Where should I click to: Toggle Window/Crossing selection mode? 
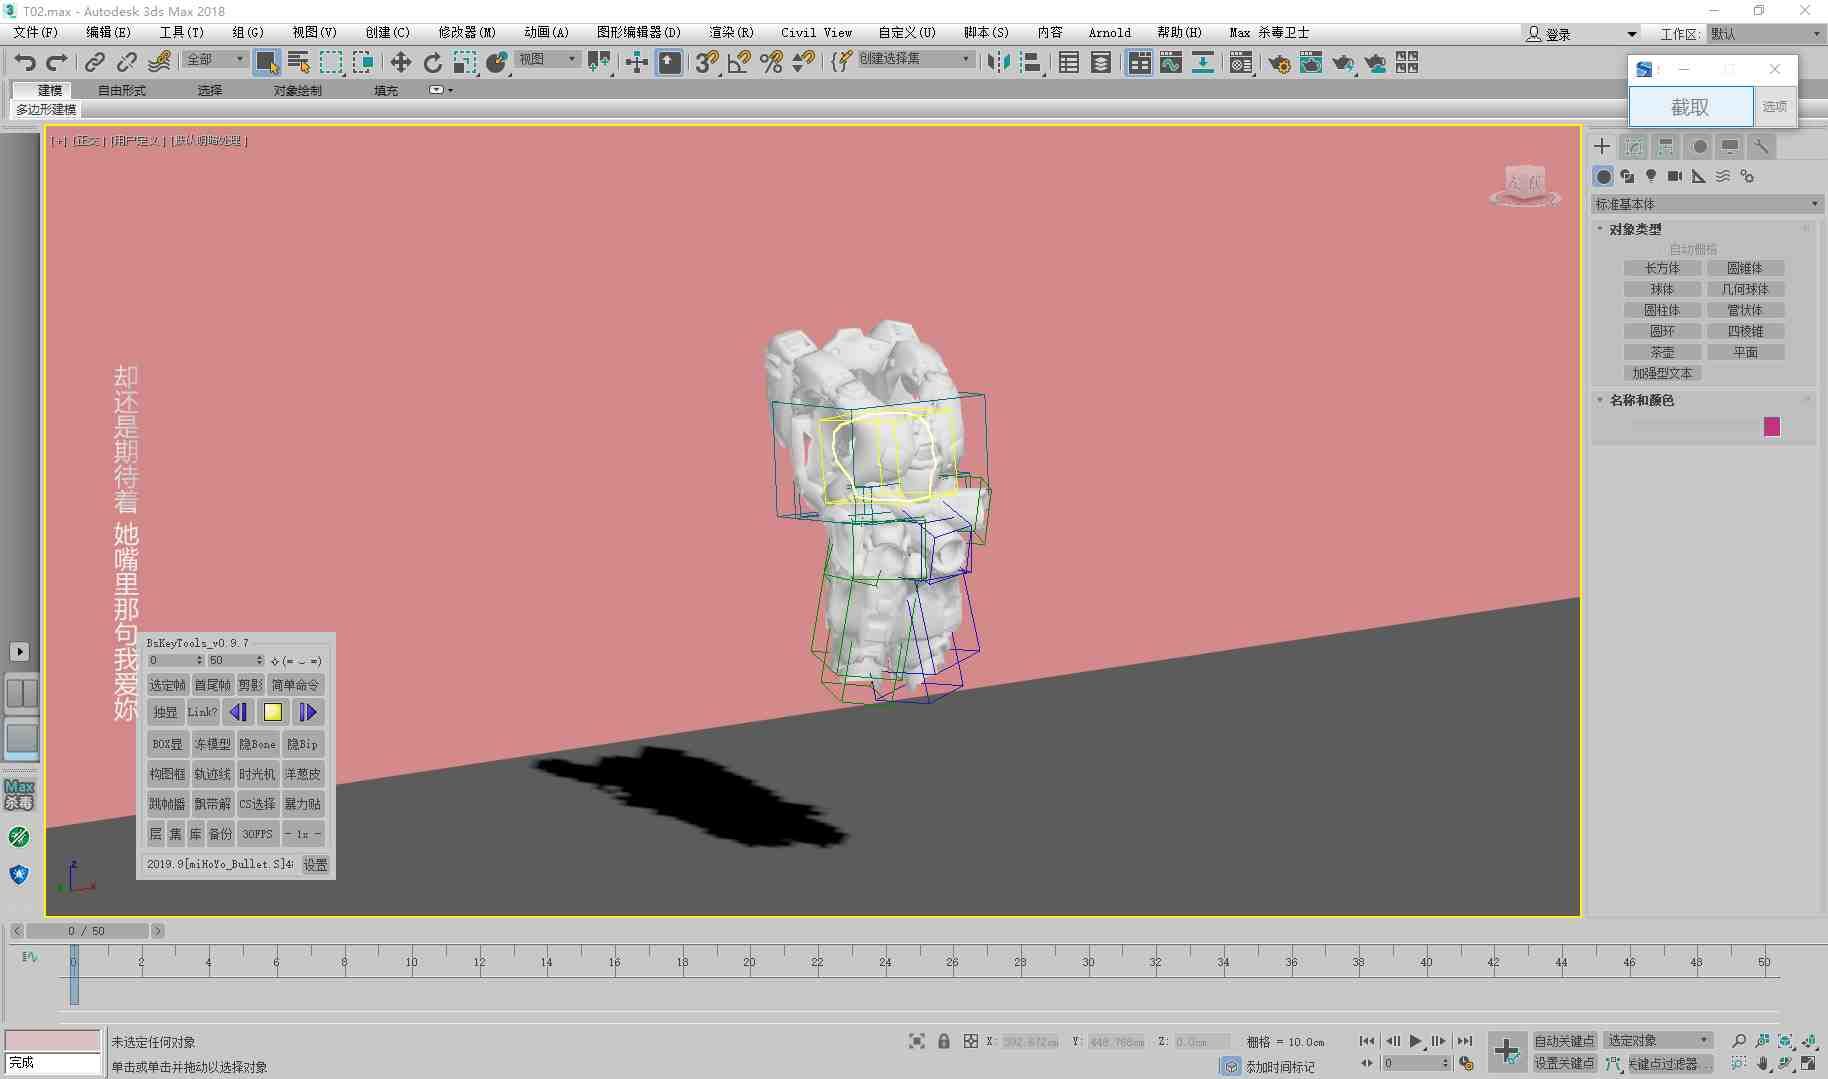[362, 62]
